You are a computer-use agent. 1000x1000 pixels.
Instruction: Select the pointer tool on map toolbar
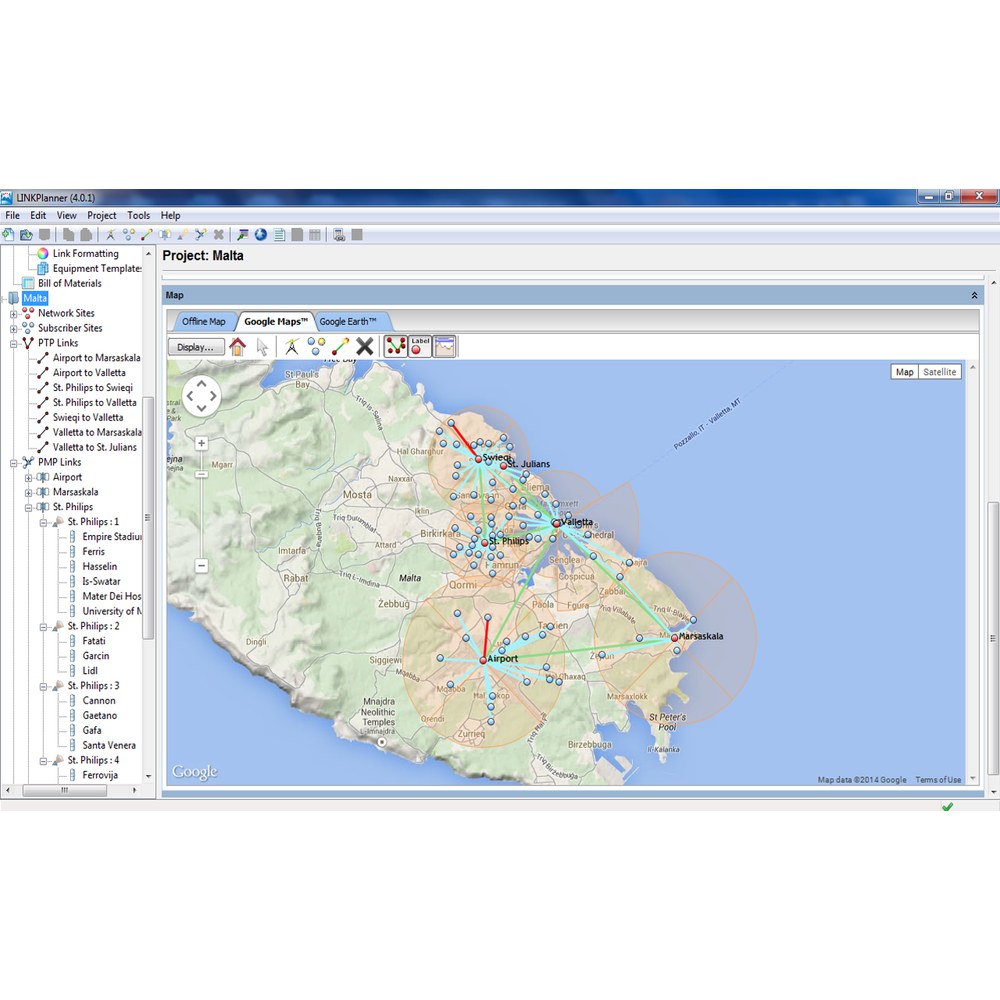[262, 346]
